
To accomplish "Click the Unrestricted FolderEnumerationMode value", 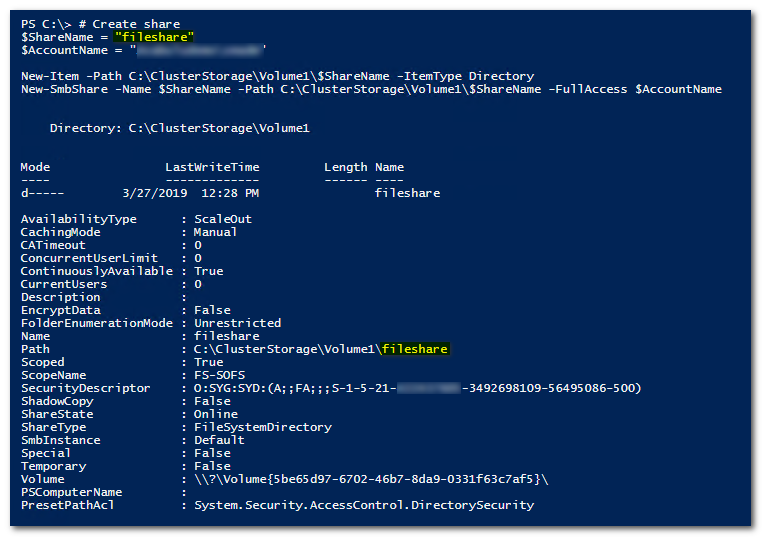I will pyautogui.click(x=238, y=323).
